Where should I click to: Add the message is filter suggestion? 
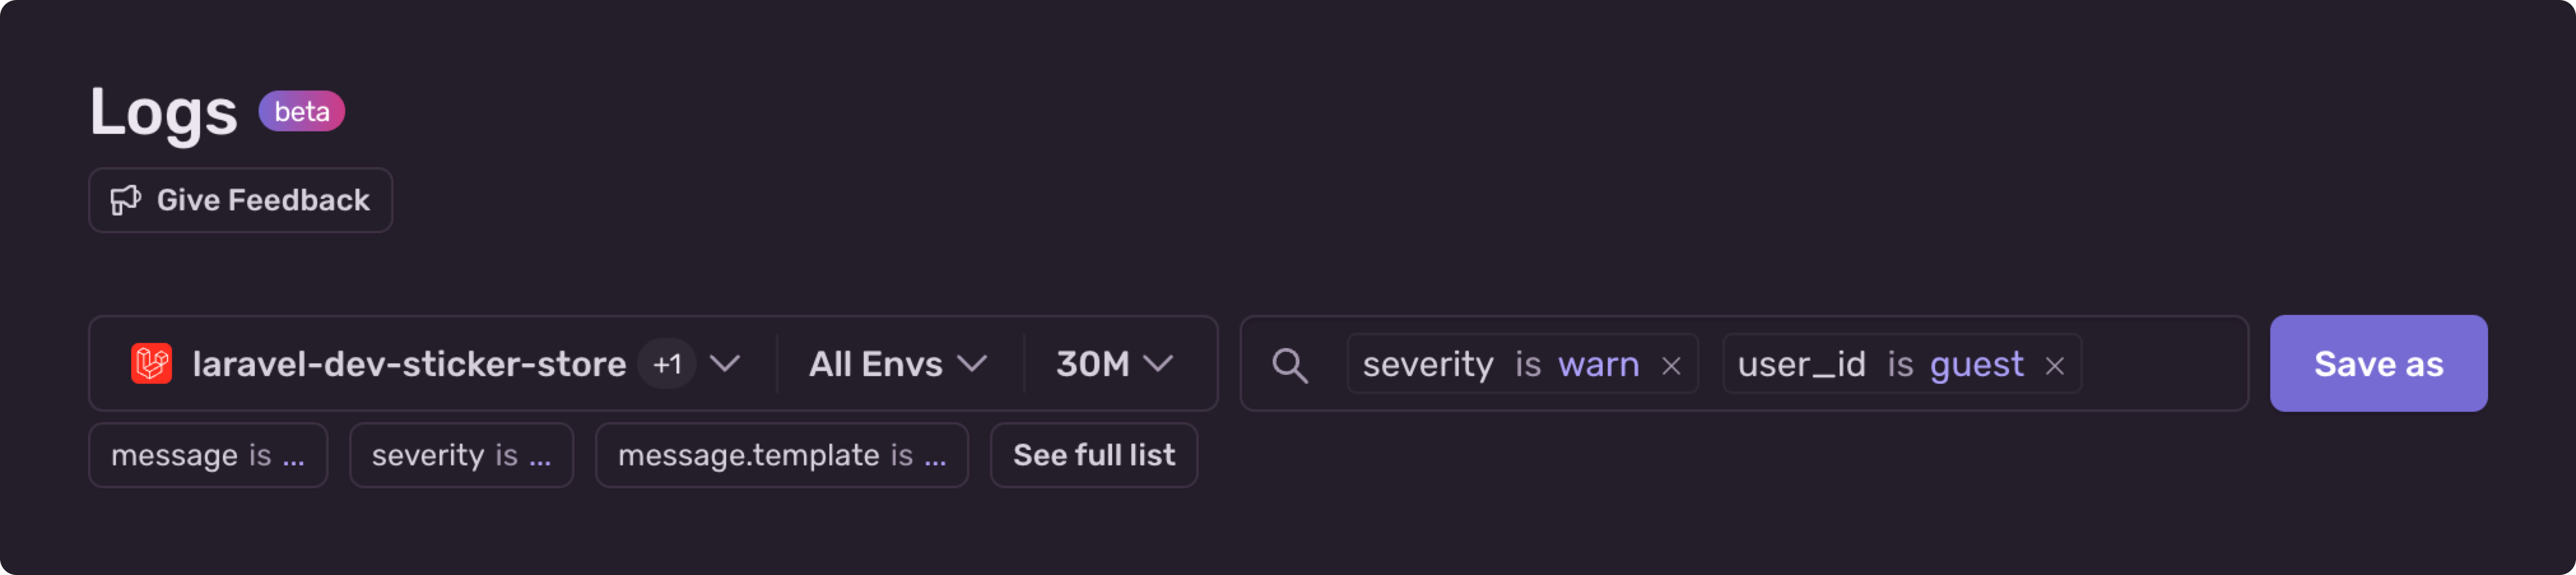208,455
